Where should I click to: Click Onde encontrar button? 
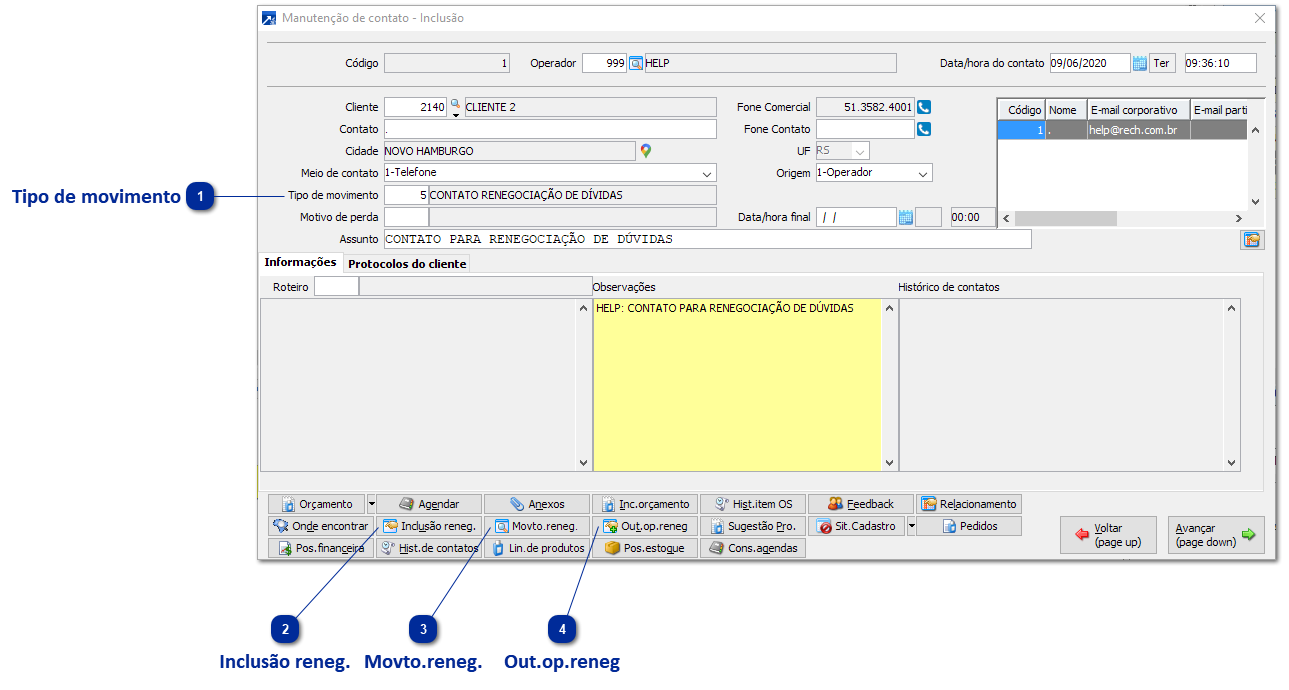point(321,526)
